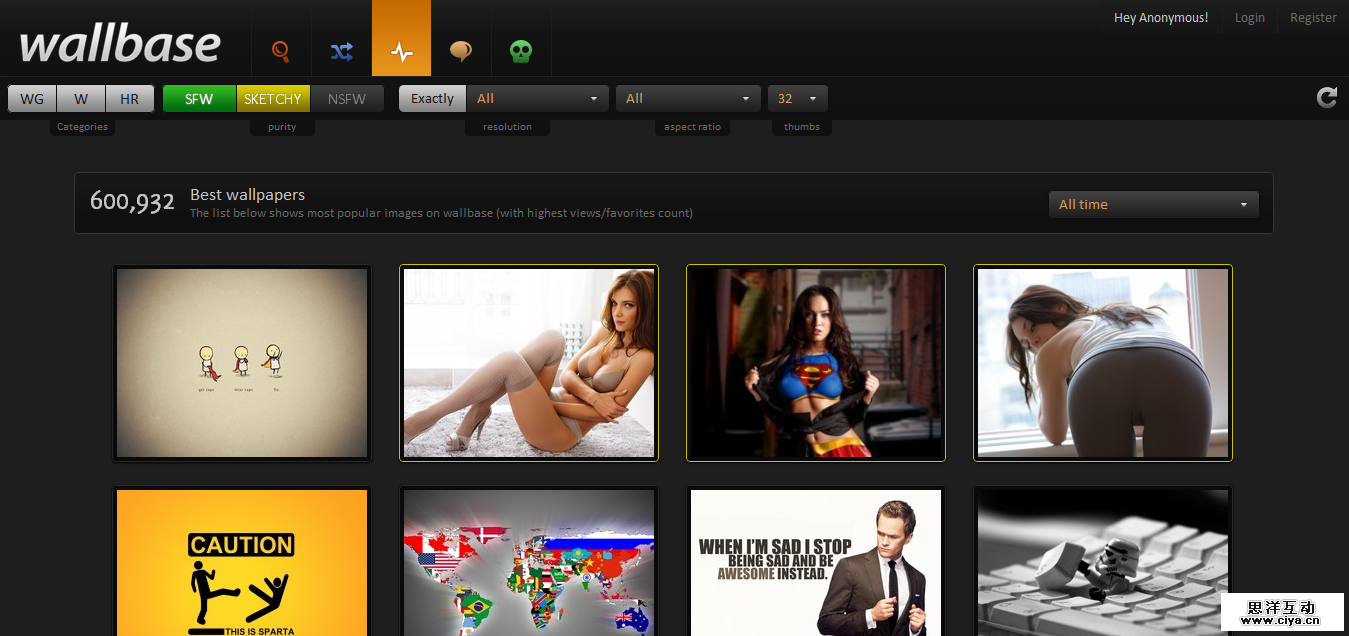The width and height of the screenshot is (1349, 636).
Task: Open the aspect ratio All dropdown
Action: (688, 98)
